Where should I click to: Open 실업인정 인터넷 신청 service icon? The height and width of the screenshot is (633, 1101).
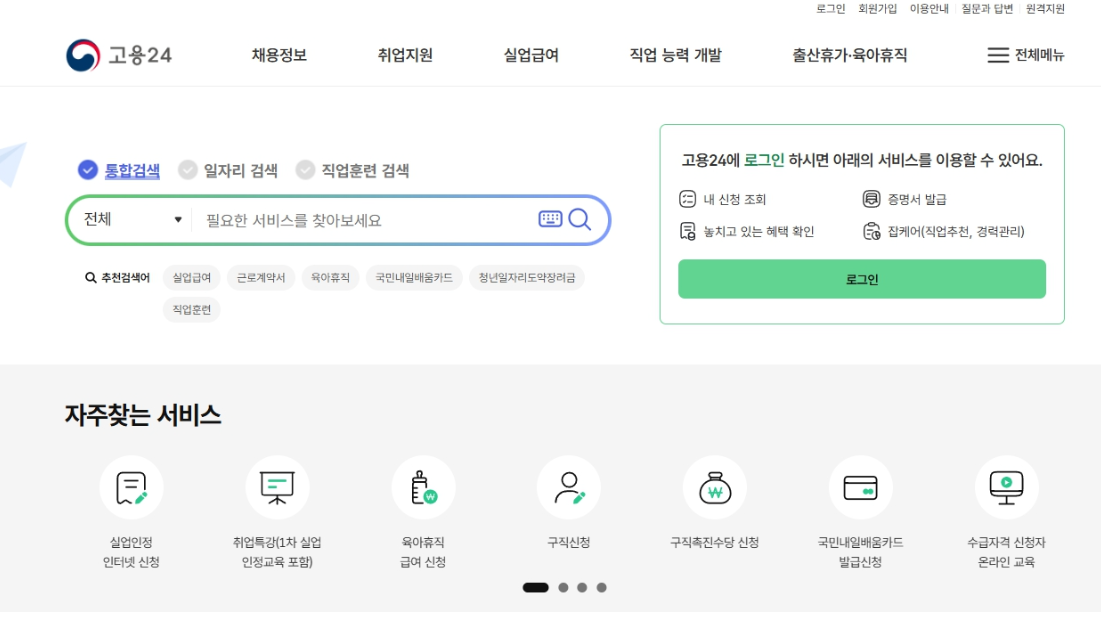pyautogui.click(x=131, y=488)
